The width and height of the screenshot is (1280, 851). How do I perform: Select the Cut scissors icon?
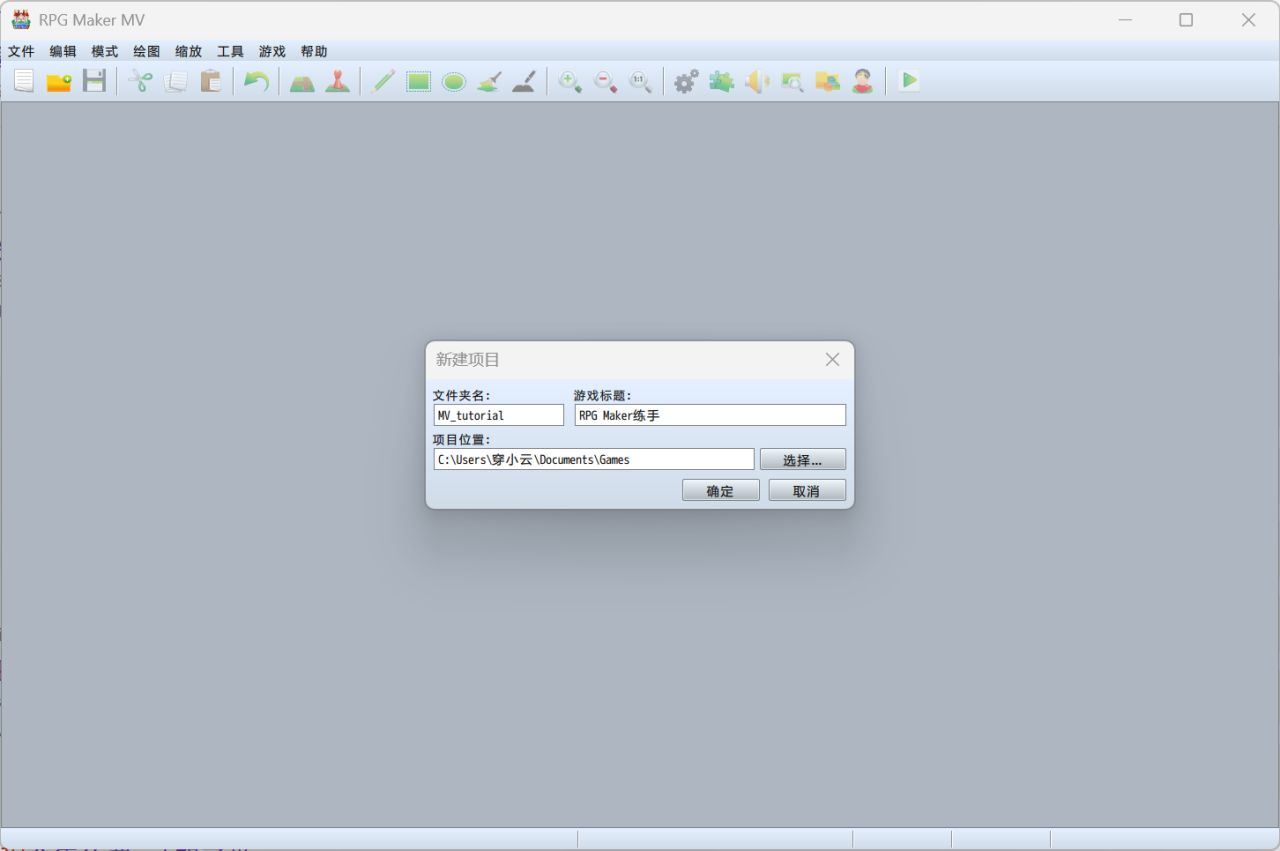point(140,81)
